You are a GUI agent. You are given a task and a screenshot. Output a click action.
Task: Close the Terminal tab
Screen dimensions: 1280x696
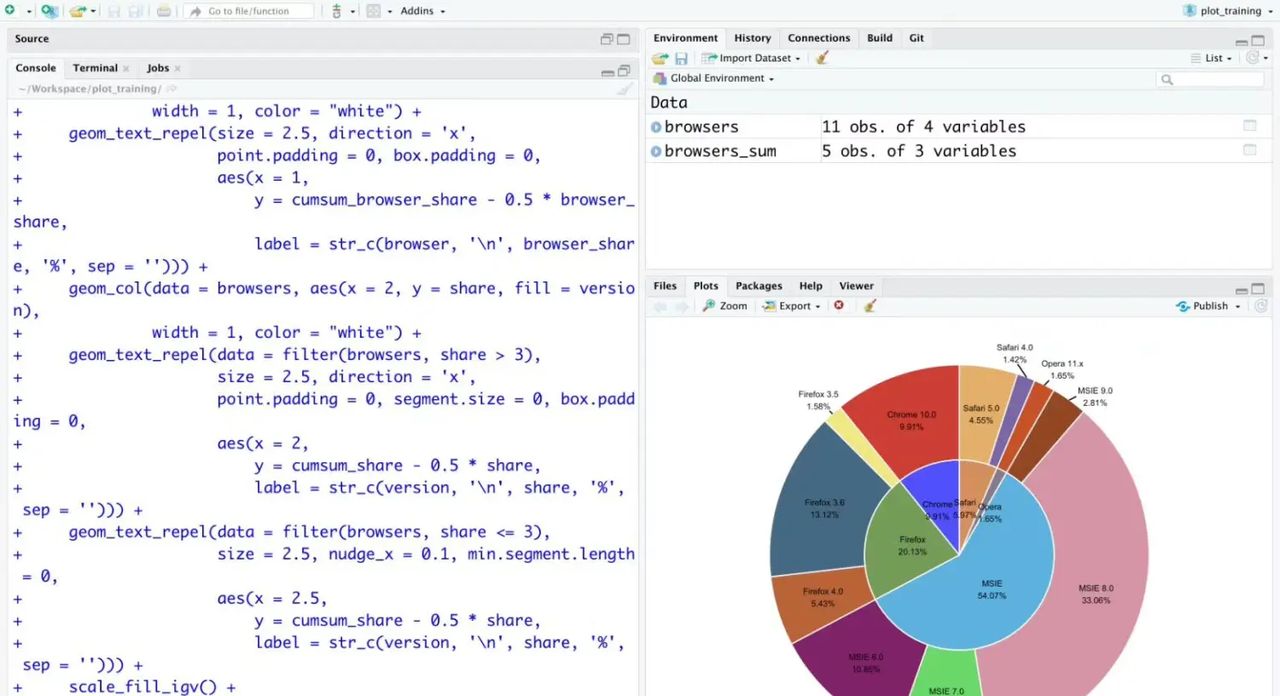coord(126,68)
